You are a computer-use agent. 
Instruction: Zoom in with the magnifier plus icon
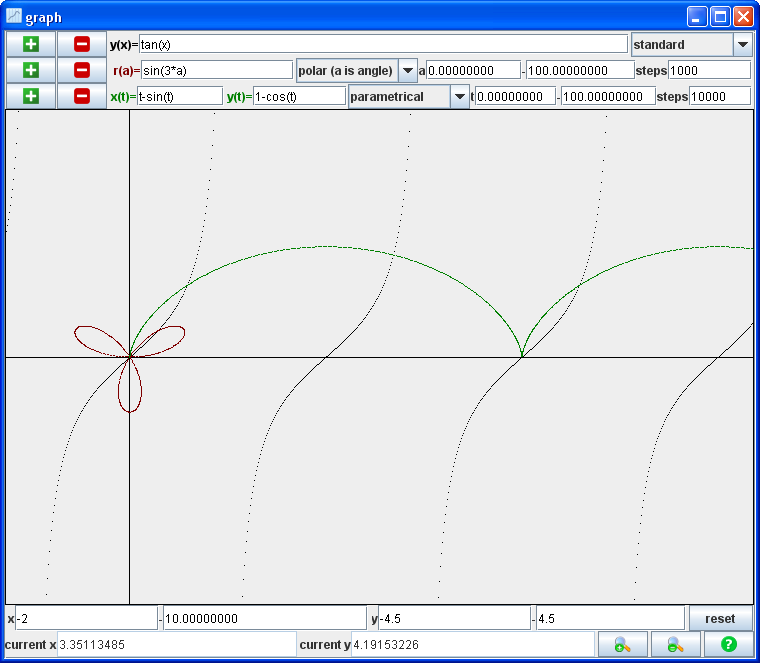(623, 644)
